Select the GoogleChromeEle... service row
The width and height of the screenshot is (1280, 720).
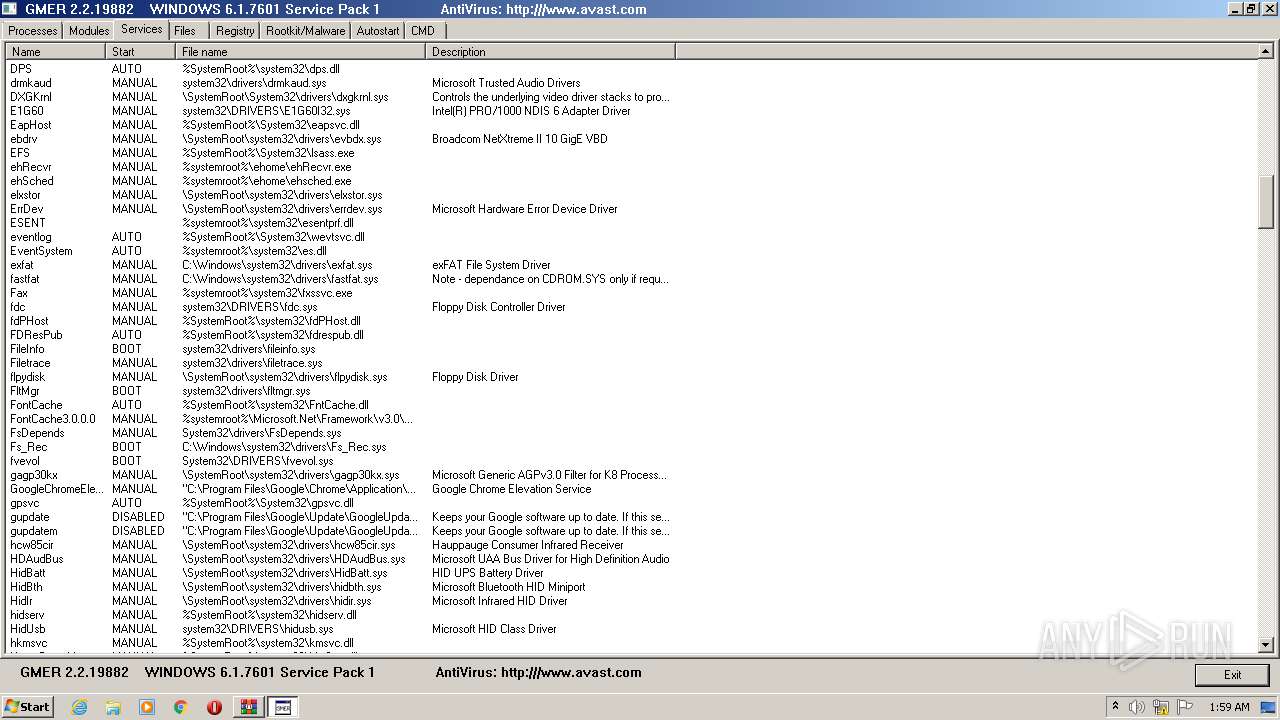(x=340, y=489)
